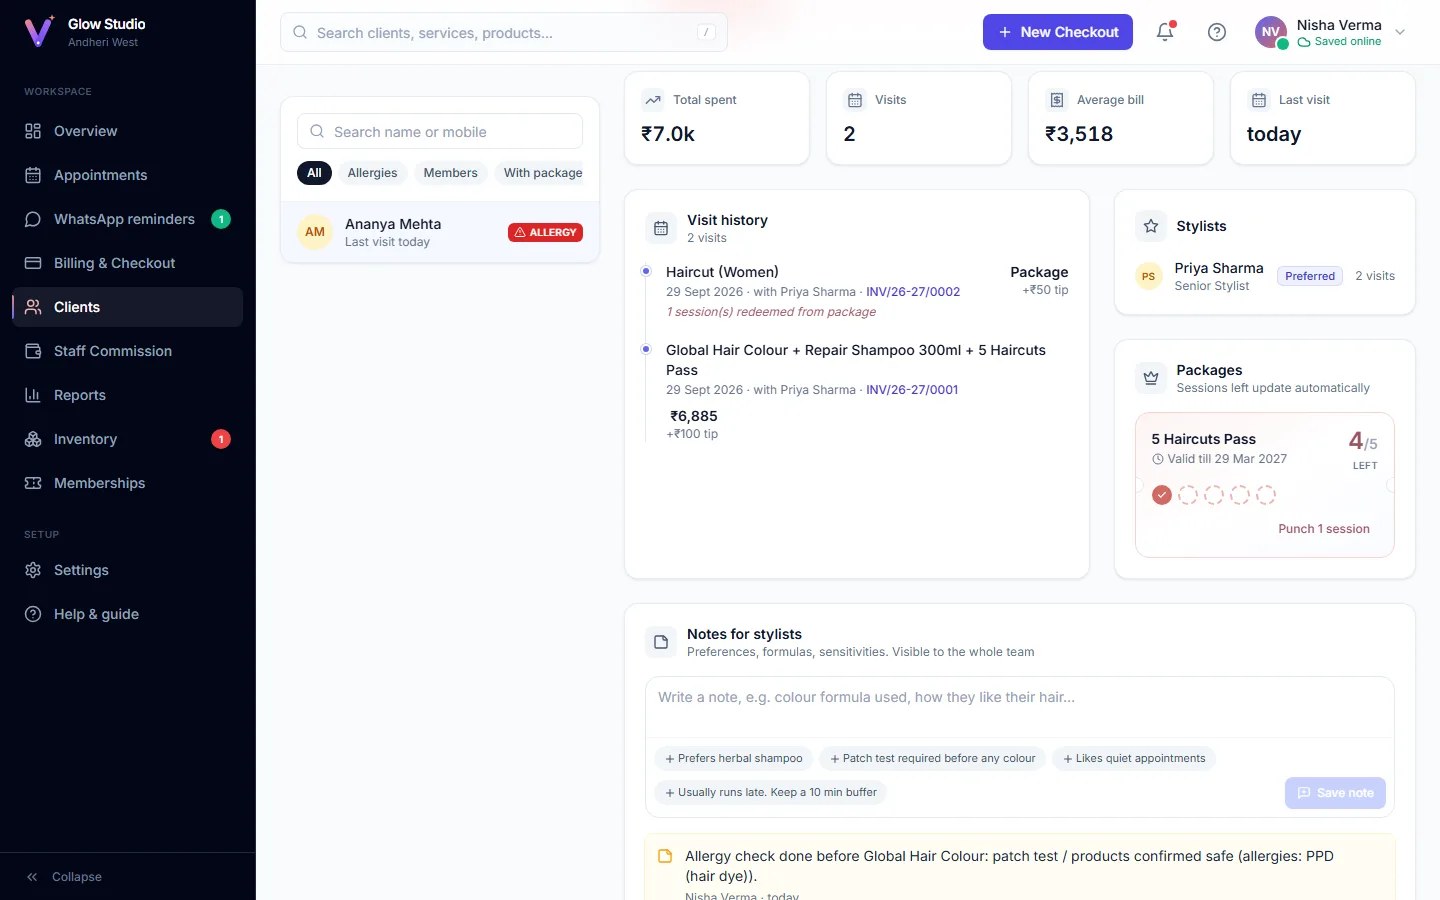The height and width of the screenshot is (900, 1440).
Task: Open Staff Commission page
Action: point(127,351)
